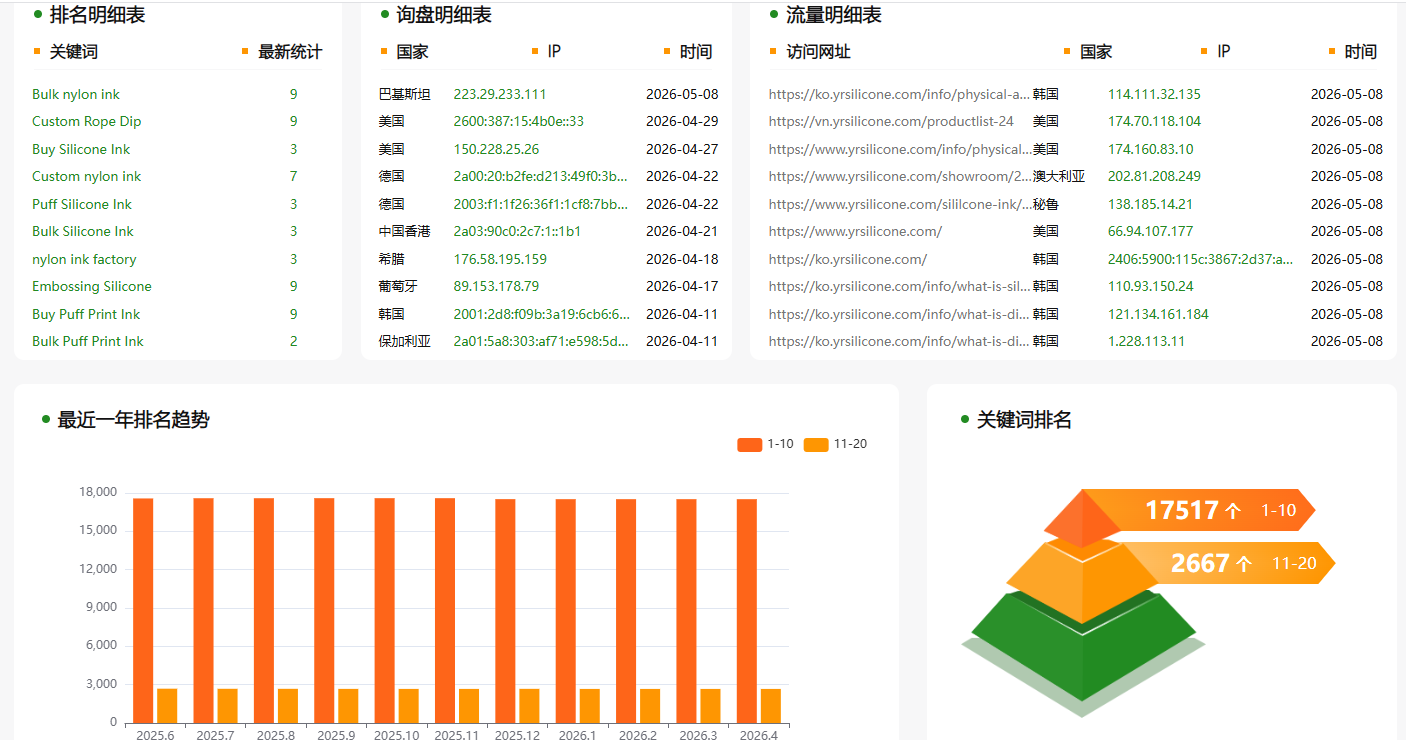1406x740 pixels.
Task: Click keyword Bulk Silicone Ink
Action: (83, 231)
